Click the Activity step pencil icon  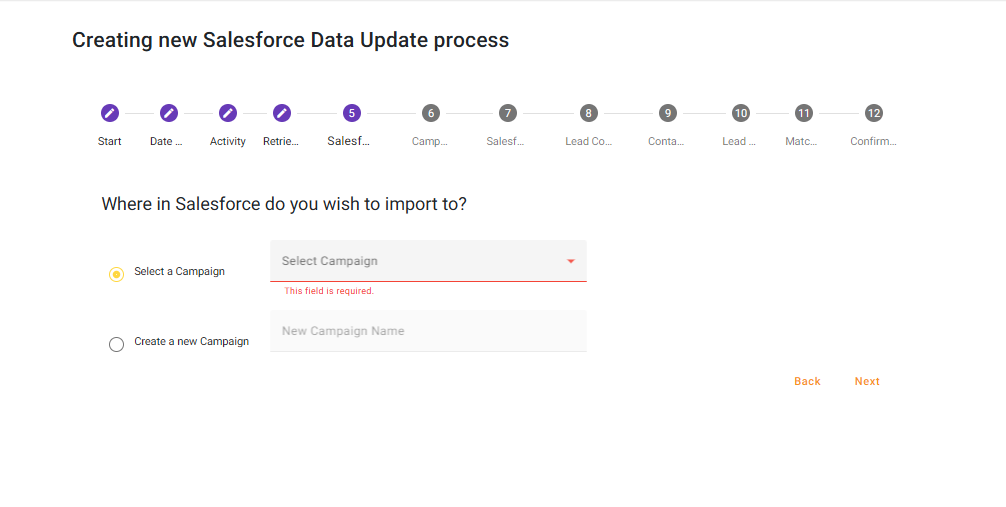tap(228, 113)
